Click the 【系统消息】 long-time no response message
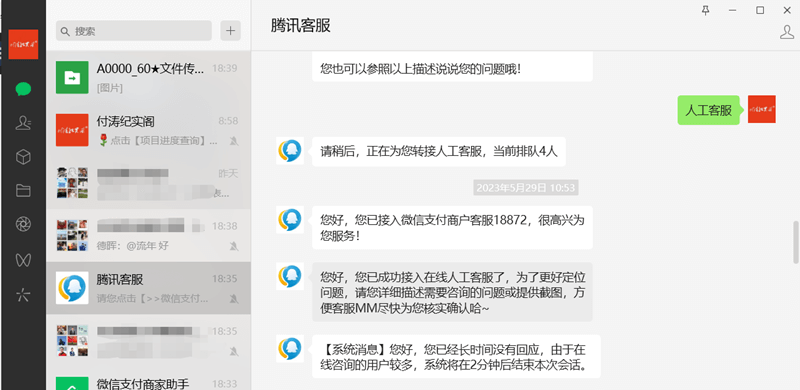The image size is (800, 390). click(x=456, y=356)
